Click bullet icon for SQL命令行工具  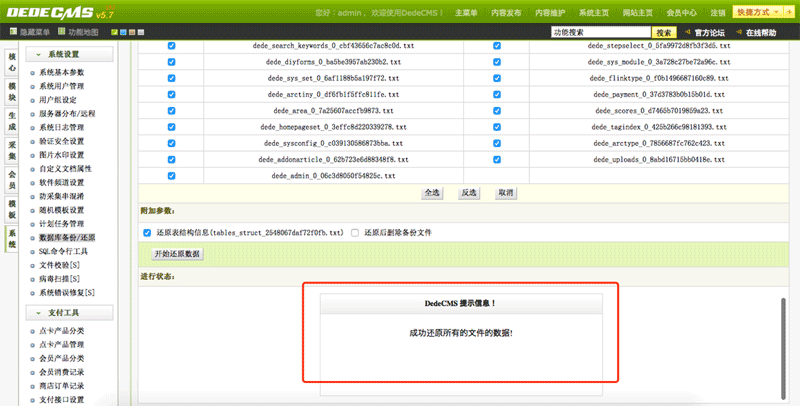coord(32,252)
